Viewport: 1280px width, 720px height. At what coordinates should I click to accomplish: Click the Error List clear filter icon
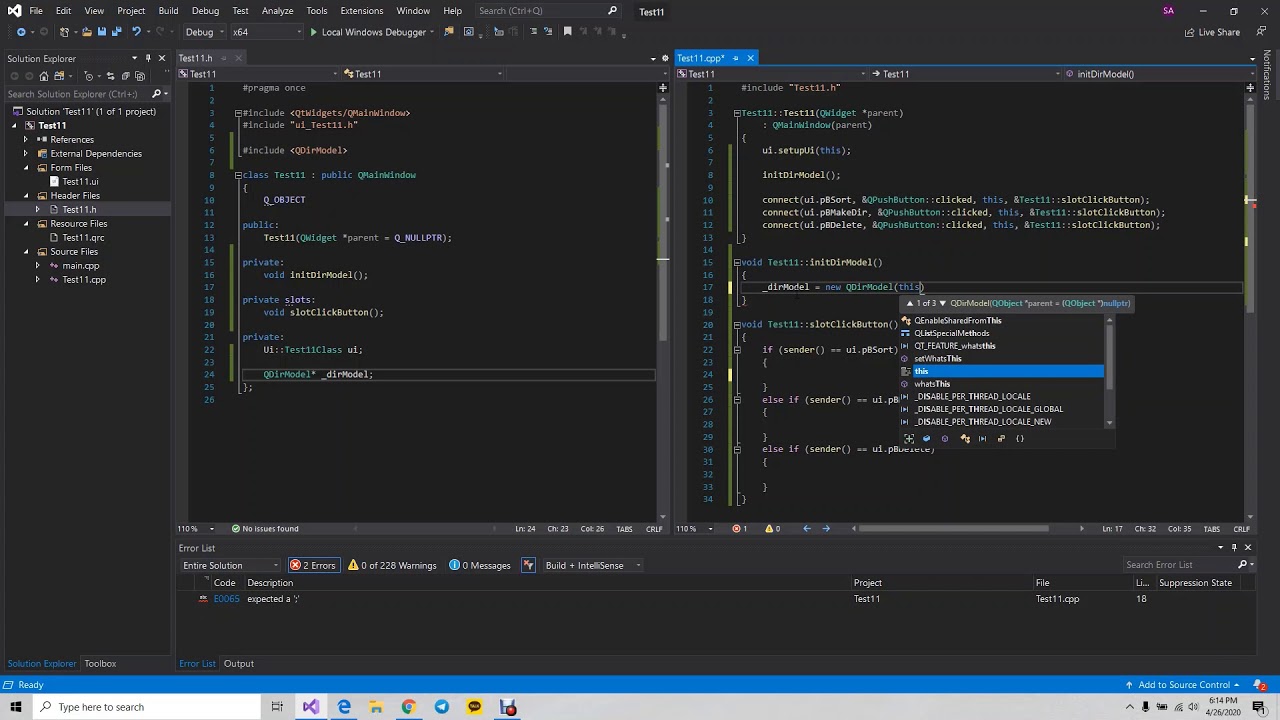[529, 565]
